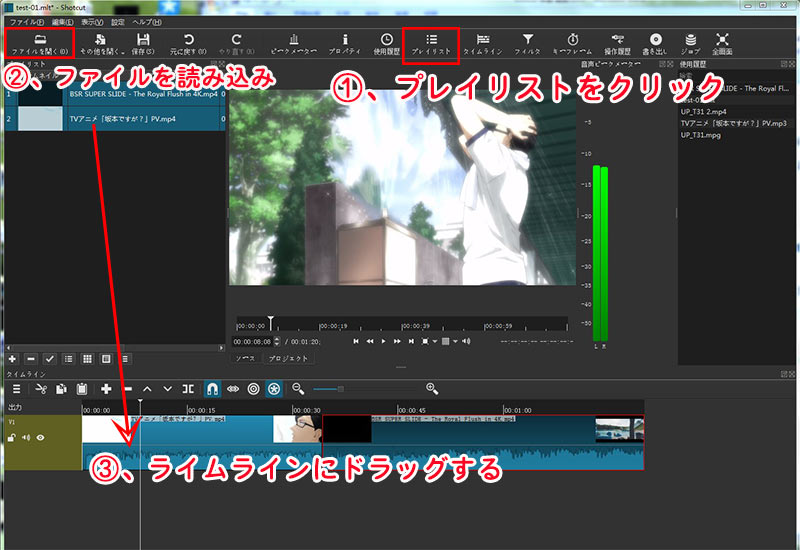Switch to the Source tab
The width and height of the screenshot is (800, 550).
coord(245,358)
